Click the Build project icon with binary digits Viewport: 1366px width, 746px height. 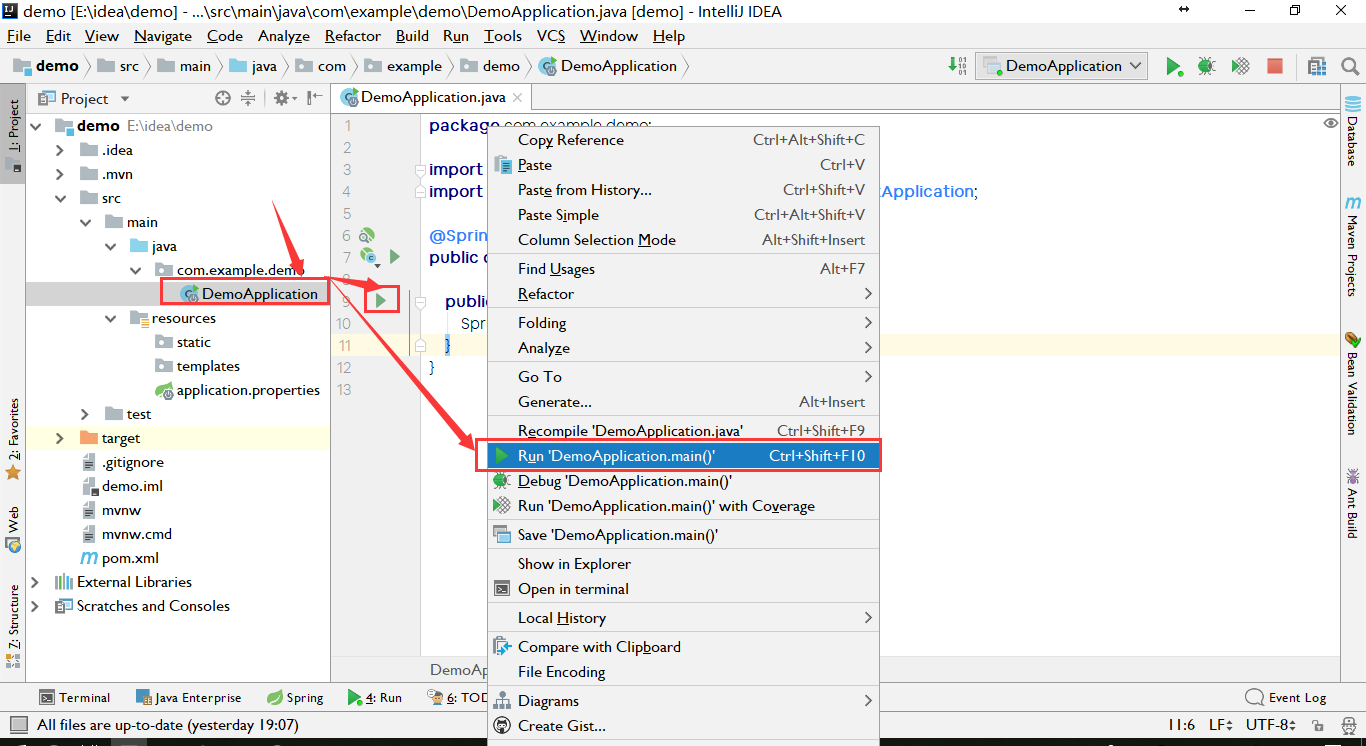tap(958, 66)
